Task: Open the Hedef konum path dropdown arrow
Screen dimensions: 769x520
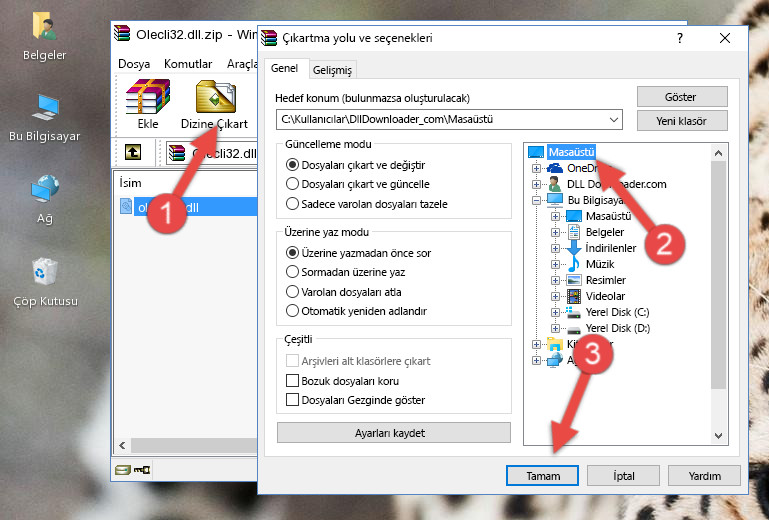Action: (614, 120)
